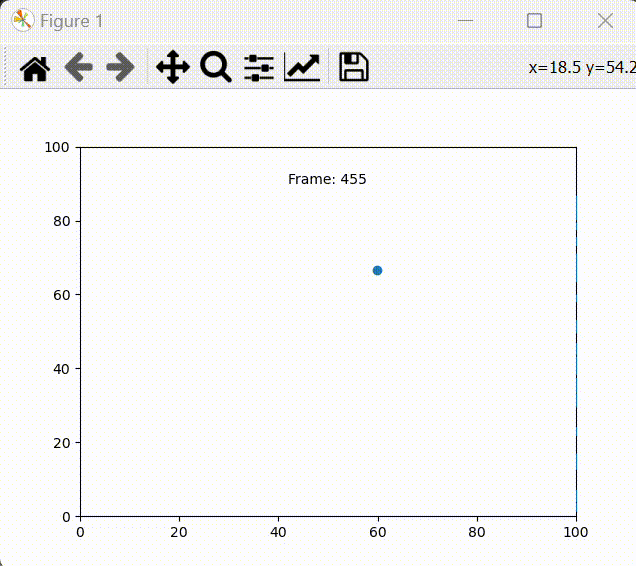Close the Figure 1 window
This screenshot has width=636, height=566.
point(604,21)
